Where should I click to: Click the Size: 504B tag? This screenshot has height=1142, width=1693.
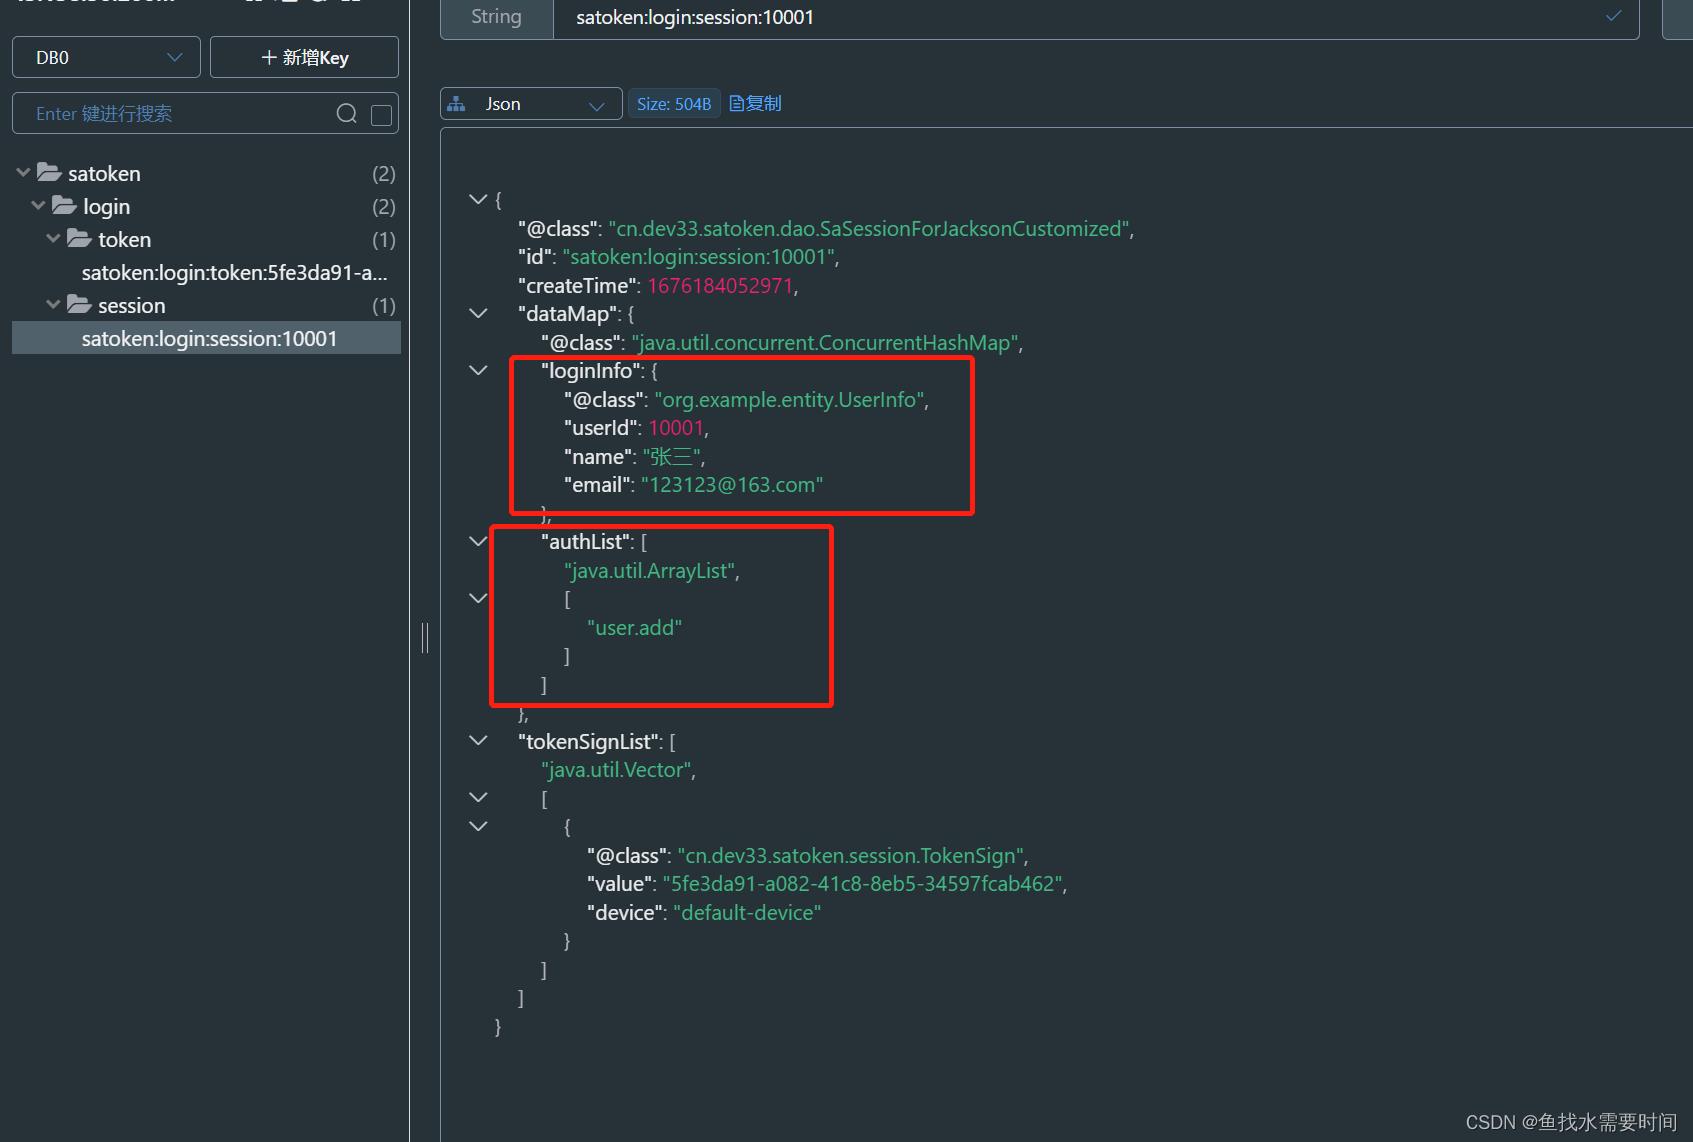(x=674, y=104)
